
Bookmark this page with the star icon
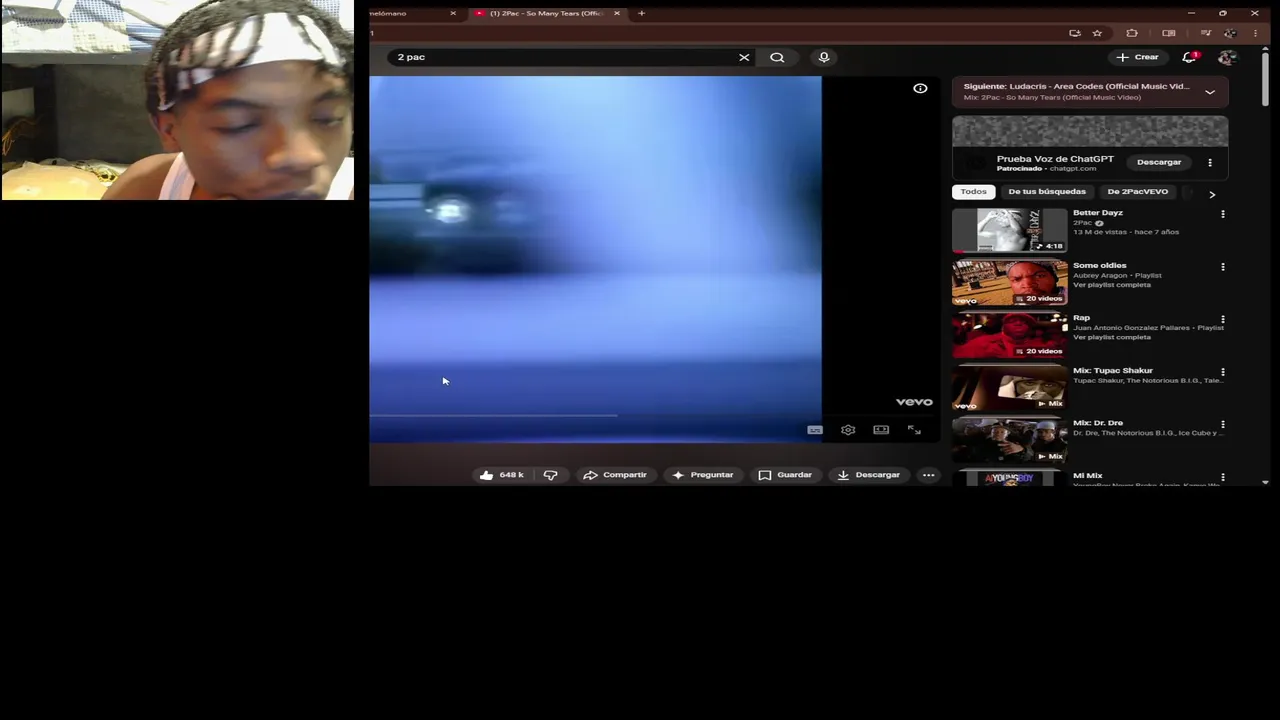tap(1097, 33)
